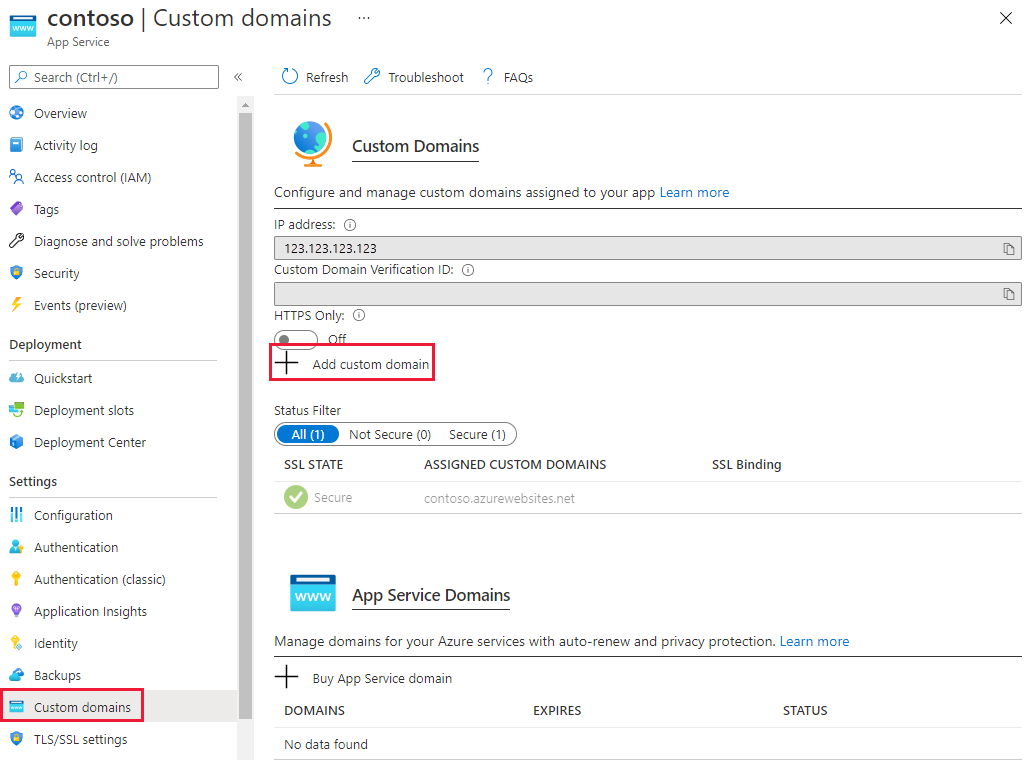This screenshot has height=760, width=1032.
Task: Click the sidebar vertical scrollbar
Action: point(245,400)
